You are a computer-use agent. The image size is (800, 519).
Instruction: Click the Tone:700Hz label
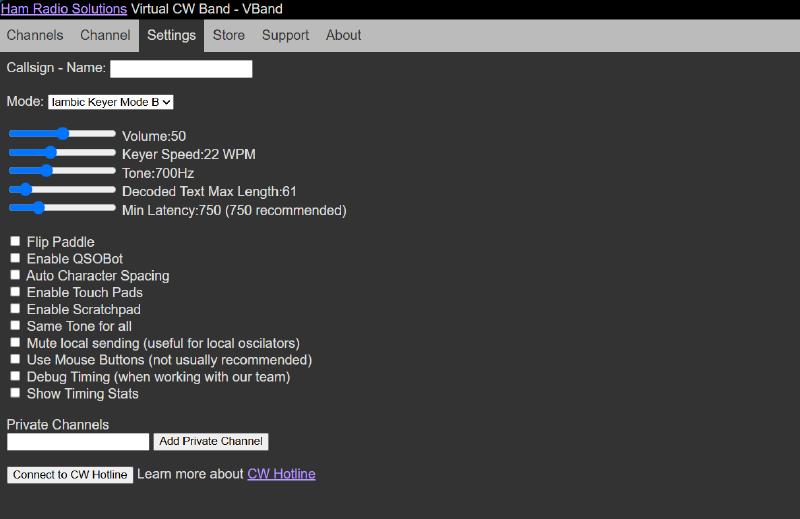(x=158, y=174)
